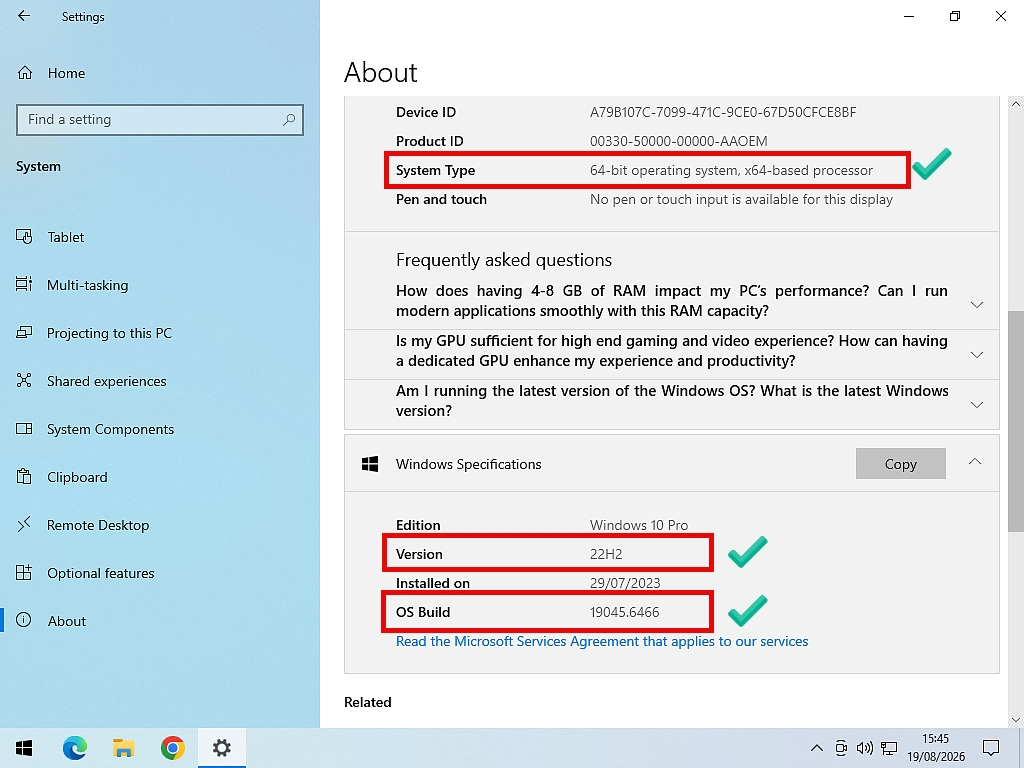Close the Settings window

click(1000, 16)
